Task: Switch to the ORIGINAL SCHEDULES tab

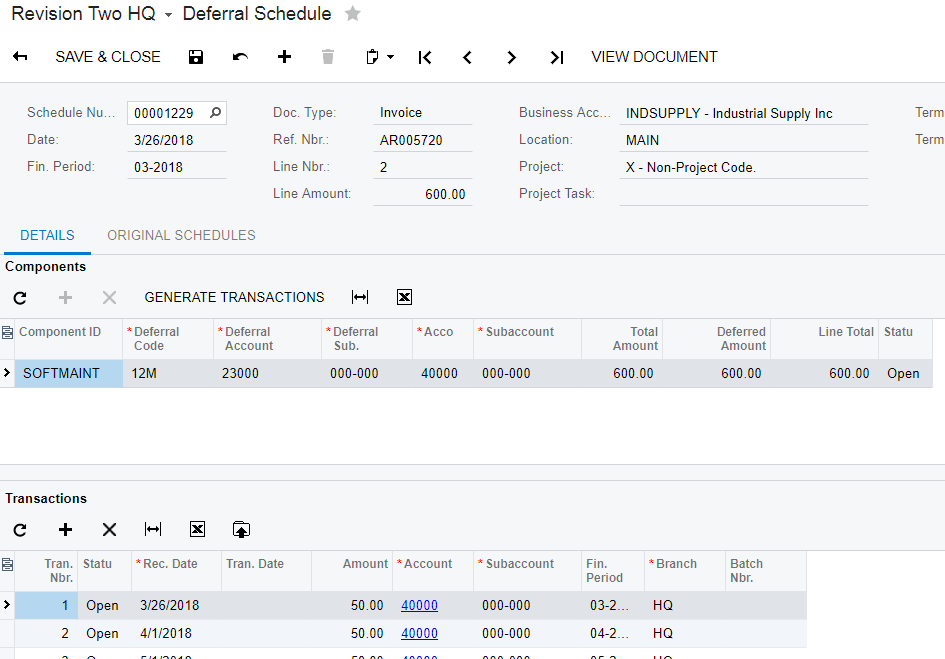Action: pos(181,235)
